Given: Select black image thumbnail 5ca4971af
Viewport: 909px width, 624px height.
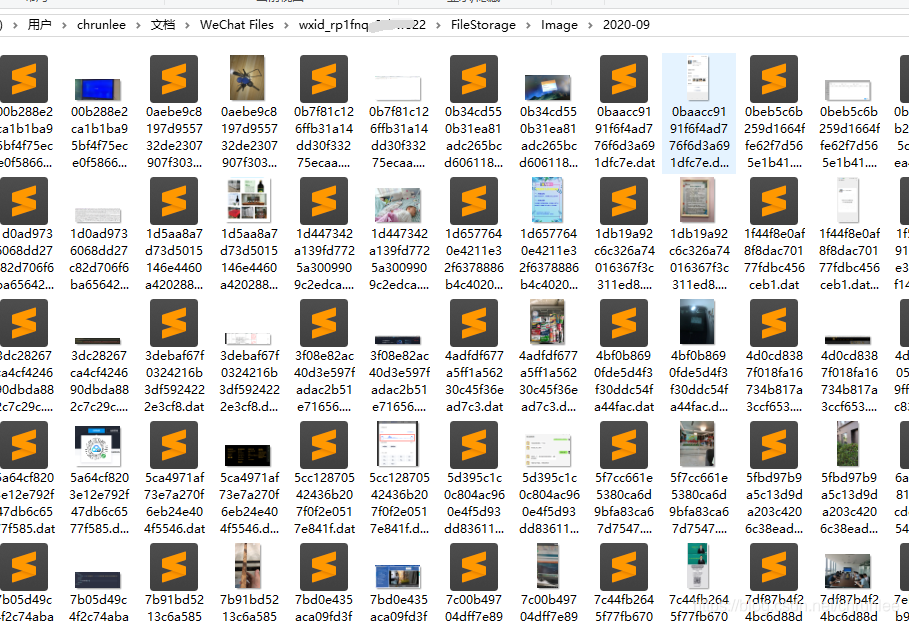Looking at the screenshot, I should pos(248,455).
